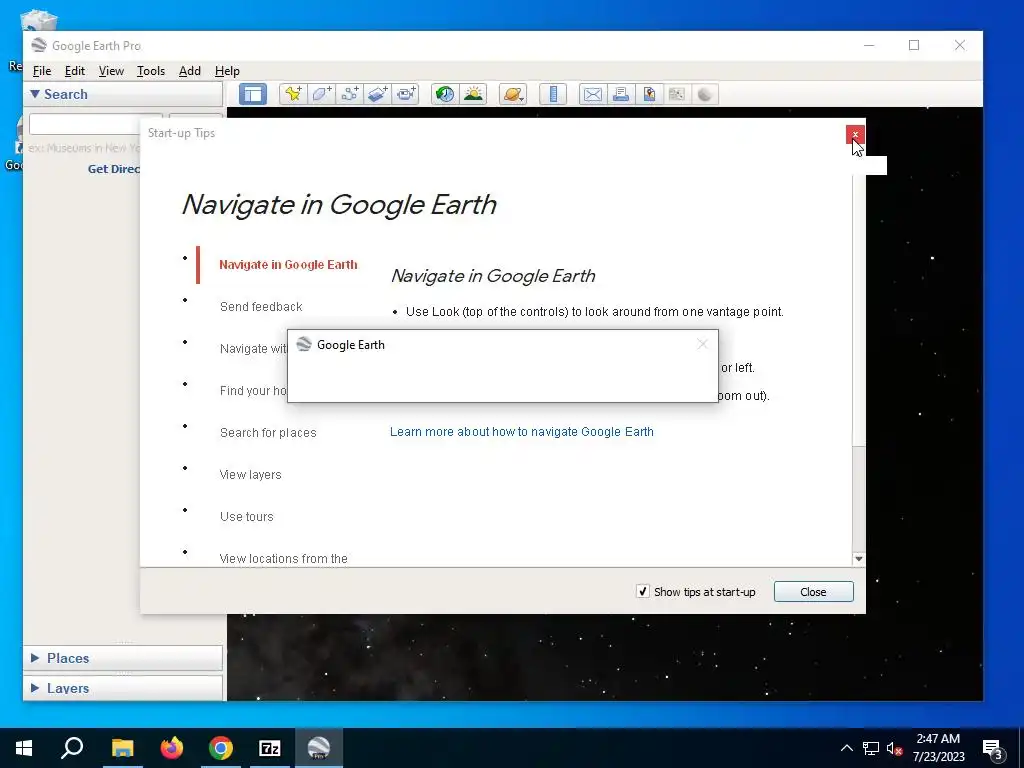
Task: Add a placemark with the pushpin icon
Action: (x=293, y=94)
